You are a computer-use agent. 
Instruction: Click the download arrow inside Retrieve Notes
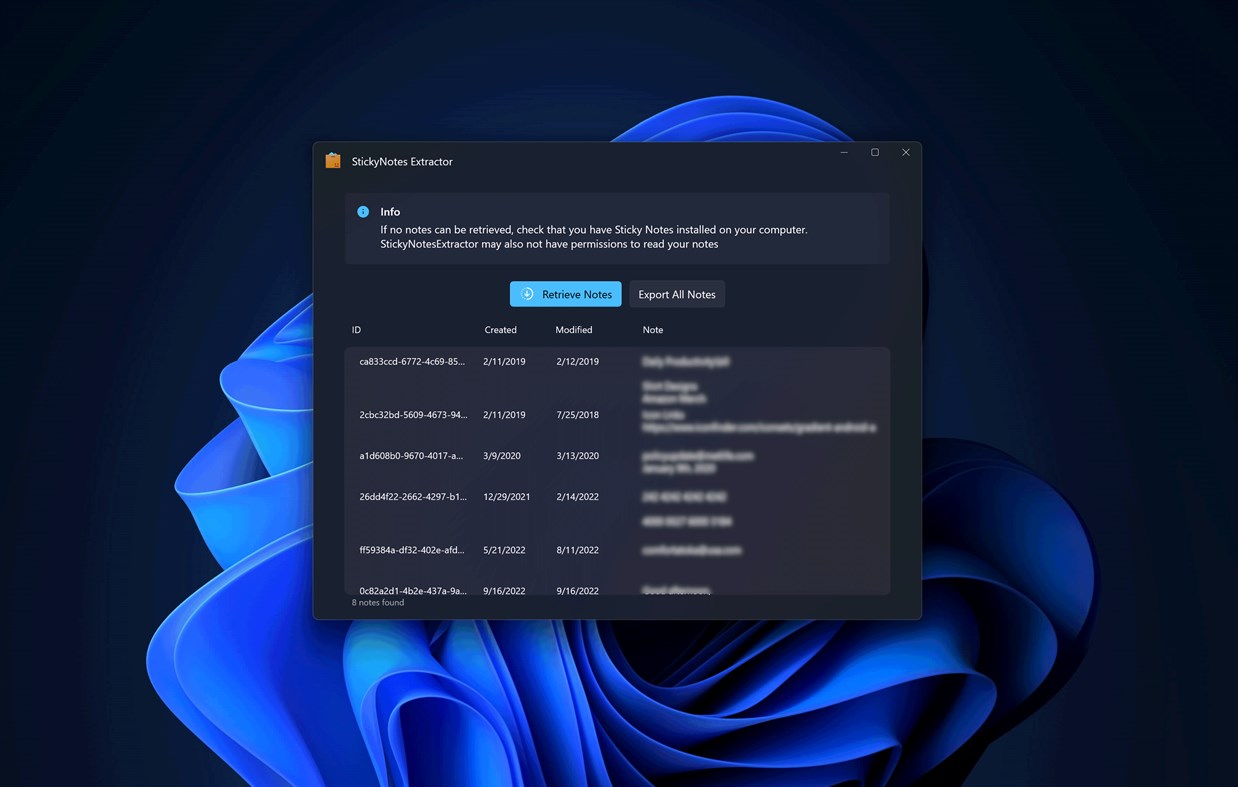[x=525, y=294]
